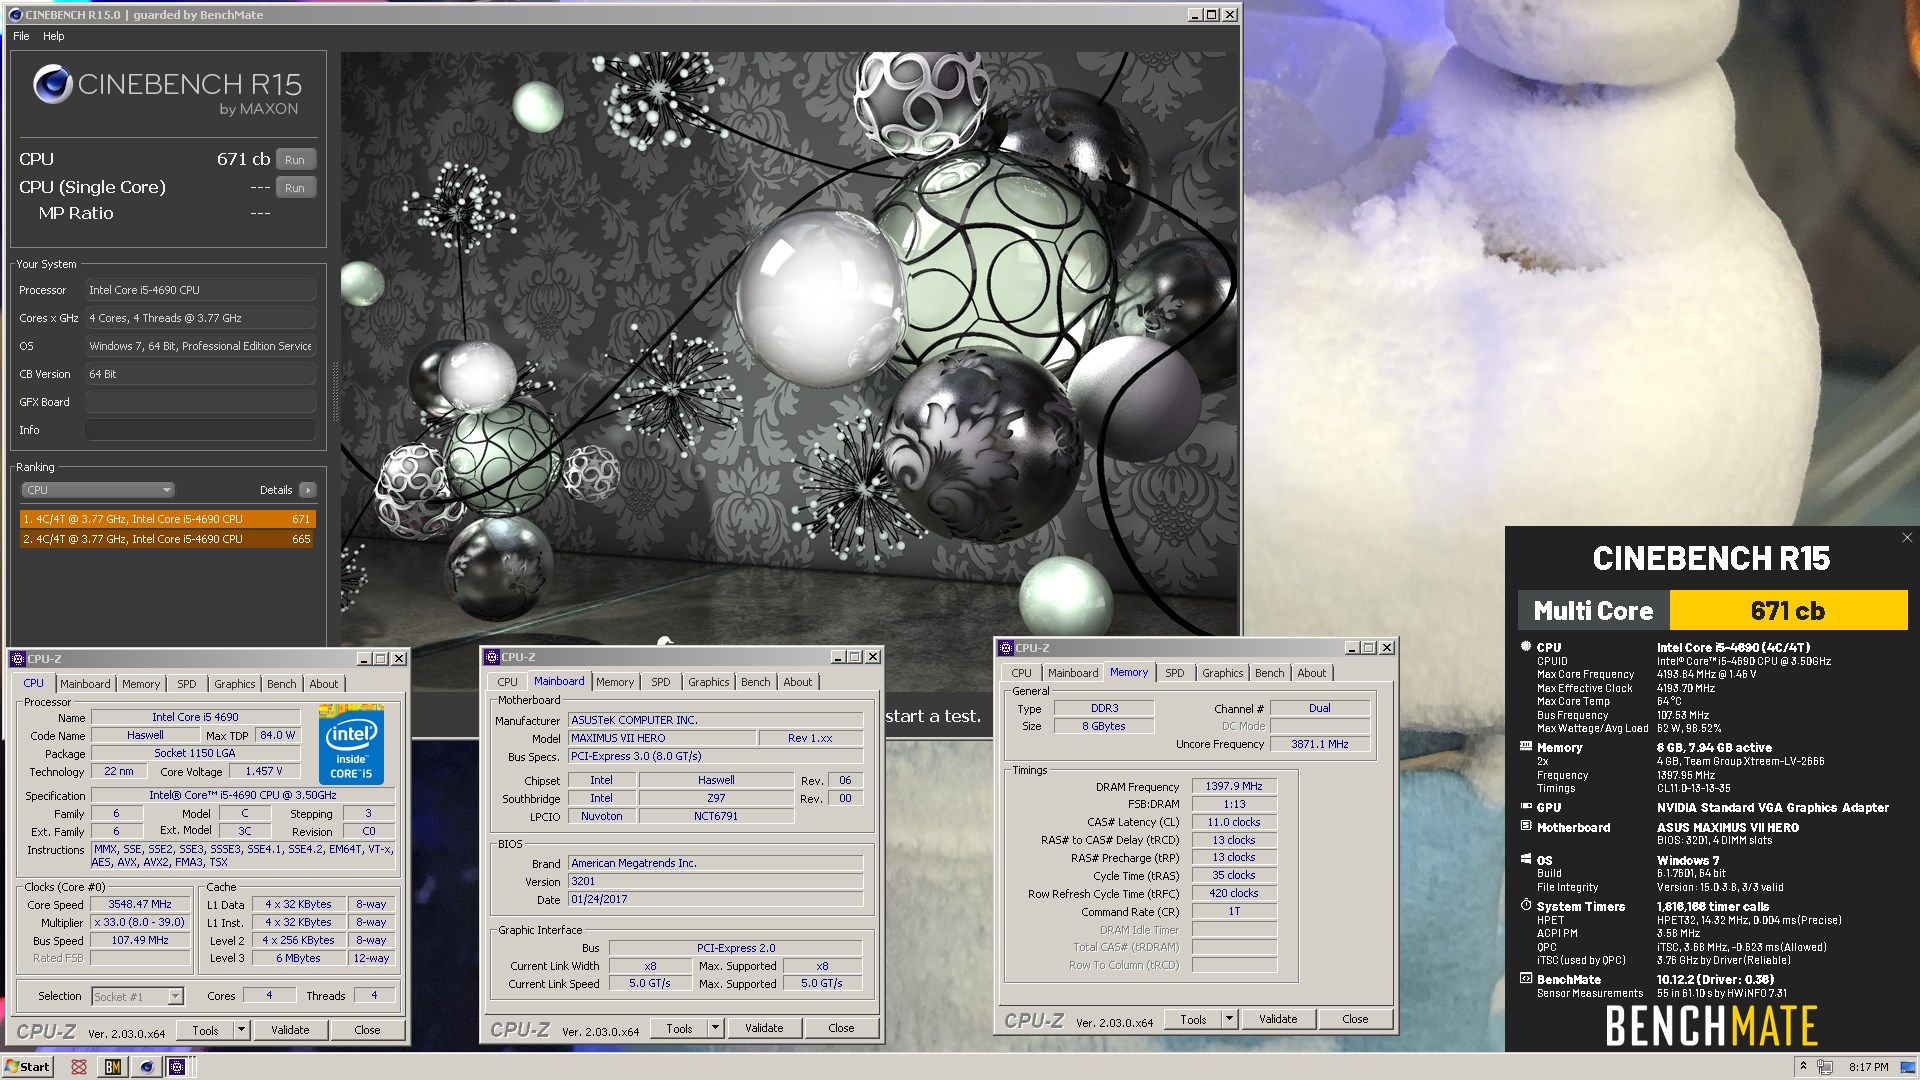This screenshot has height=1080, width=1920.
Task: Click the panel splitter handle beside rendering
Action: pyautogui.click(x=335, y=390)
